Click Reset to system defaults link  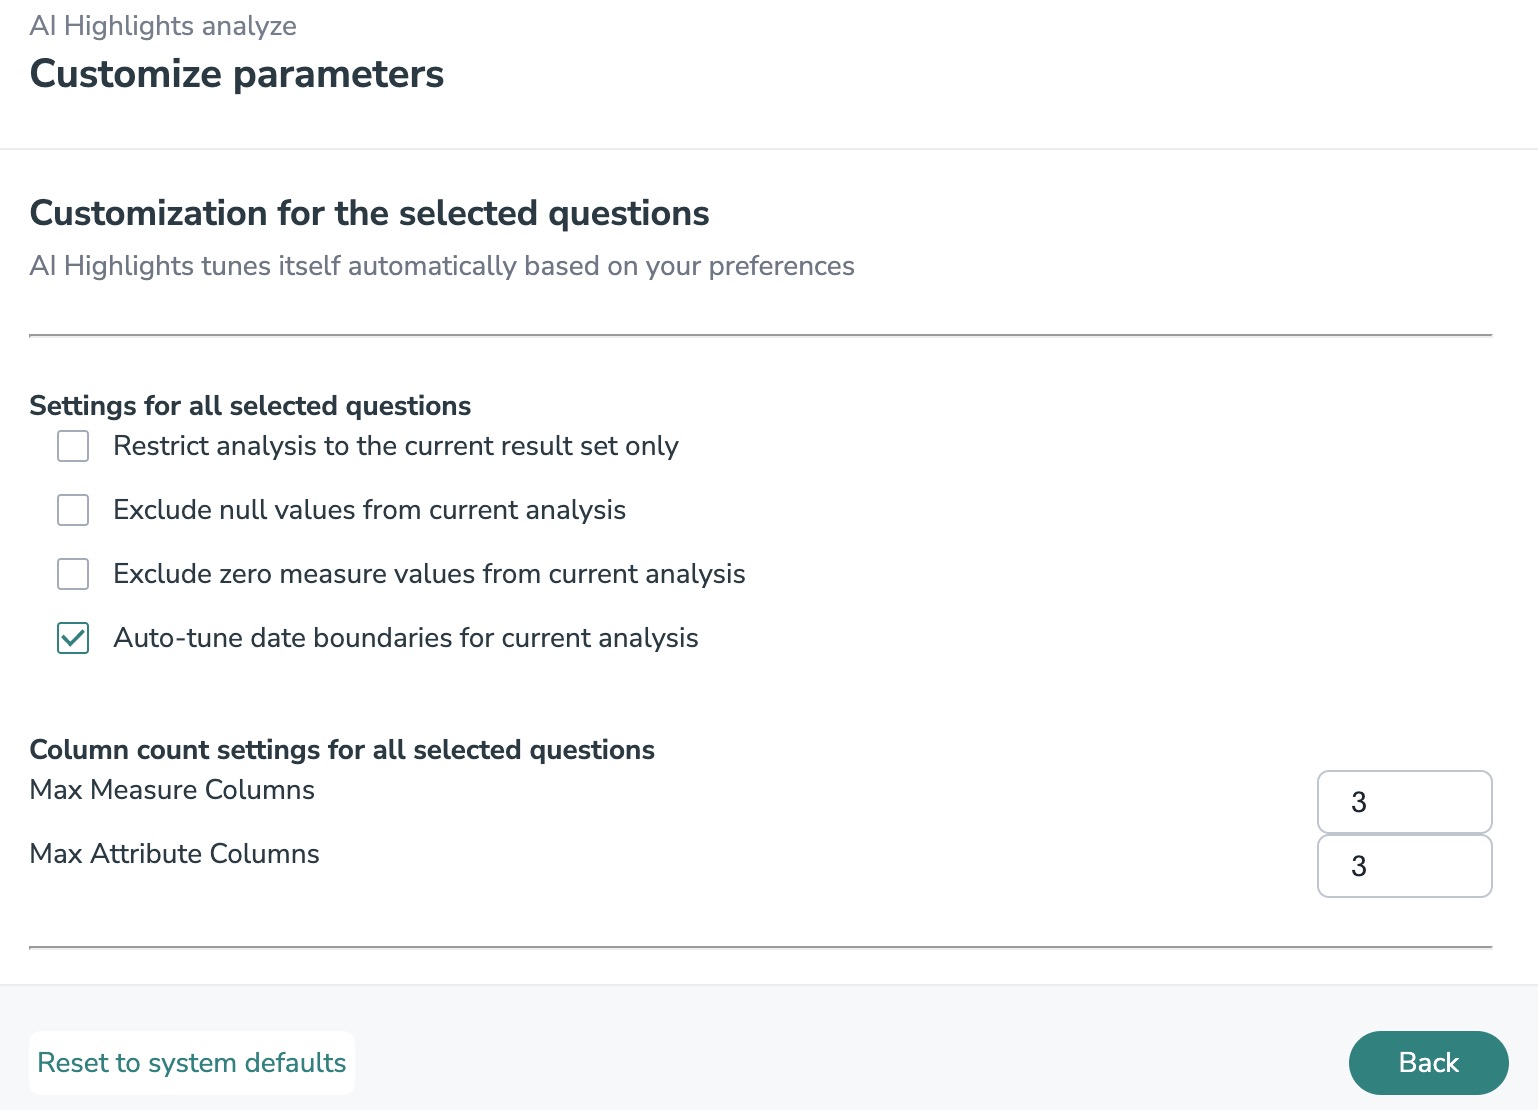click(x=192, y=1063)
